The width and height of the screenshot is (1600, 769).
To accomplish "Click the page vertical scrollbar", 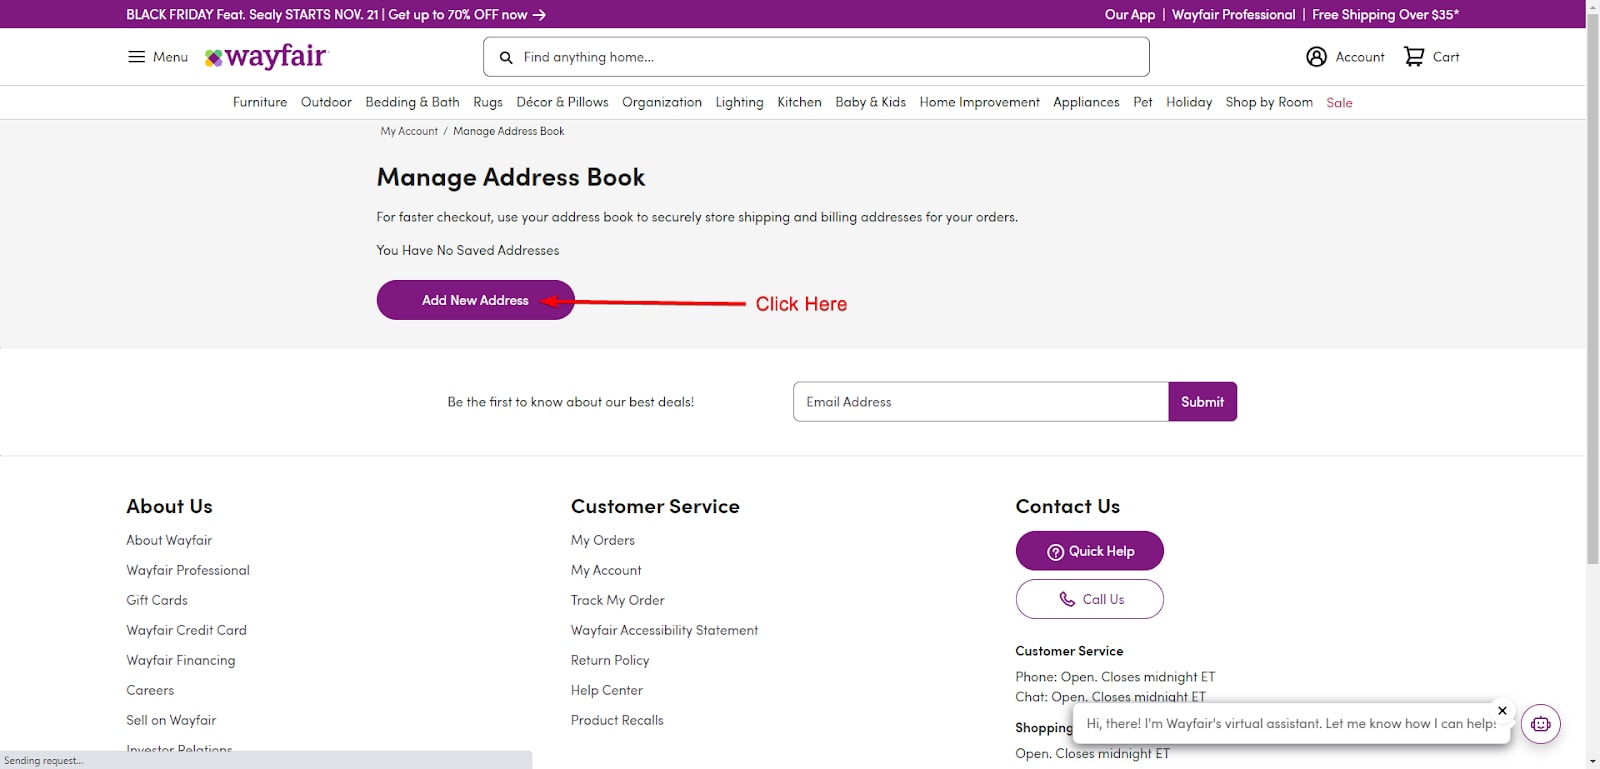I will coord(1593,290).
